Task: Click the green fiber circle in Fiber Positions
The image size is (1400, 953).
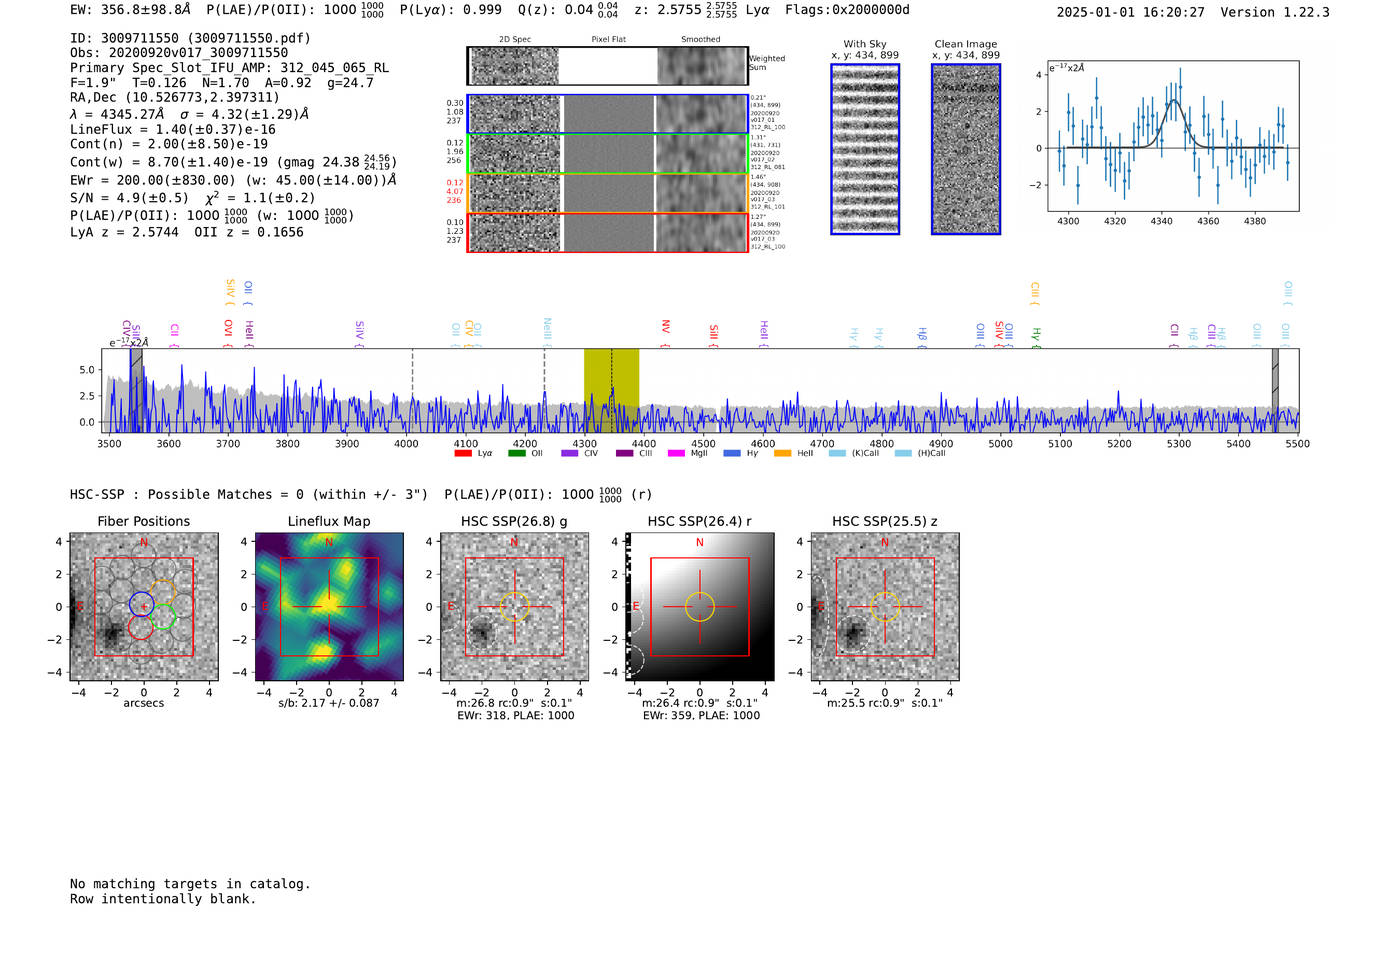Action: point(163,616)
